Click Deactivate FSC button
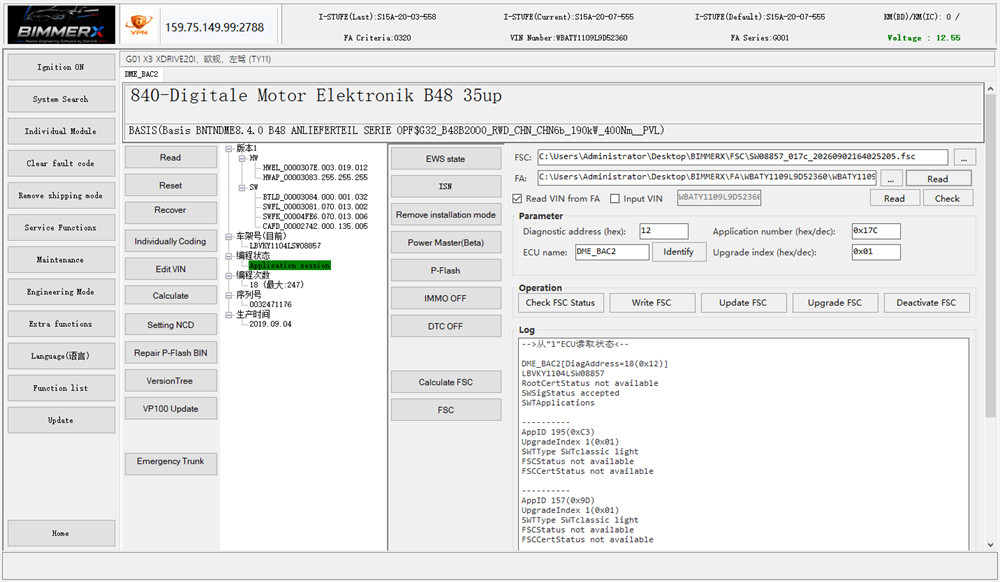The width and height of the screenshot is (1000, 582). 926,303
